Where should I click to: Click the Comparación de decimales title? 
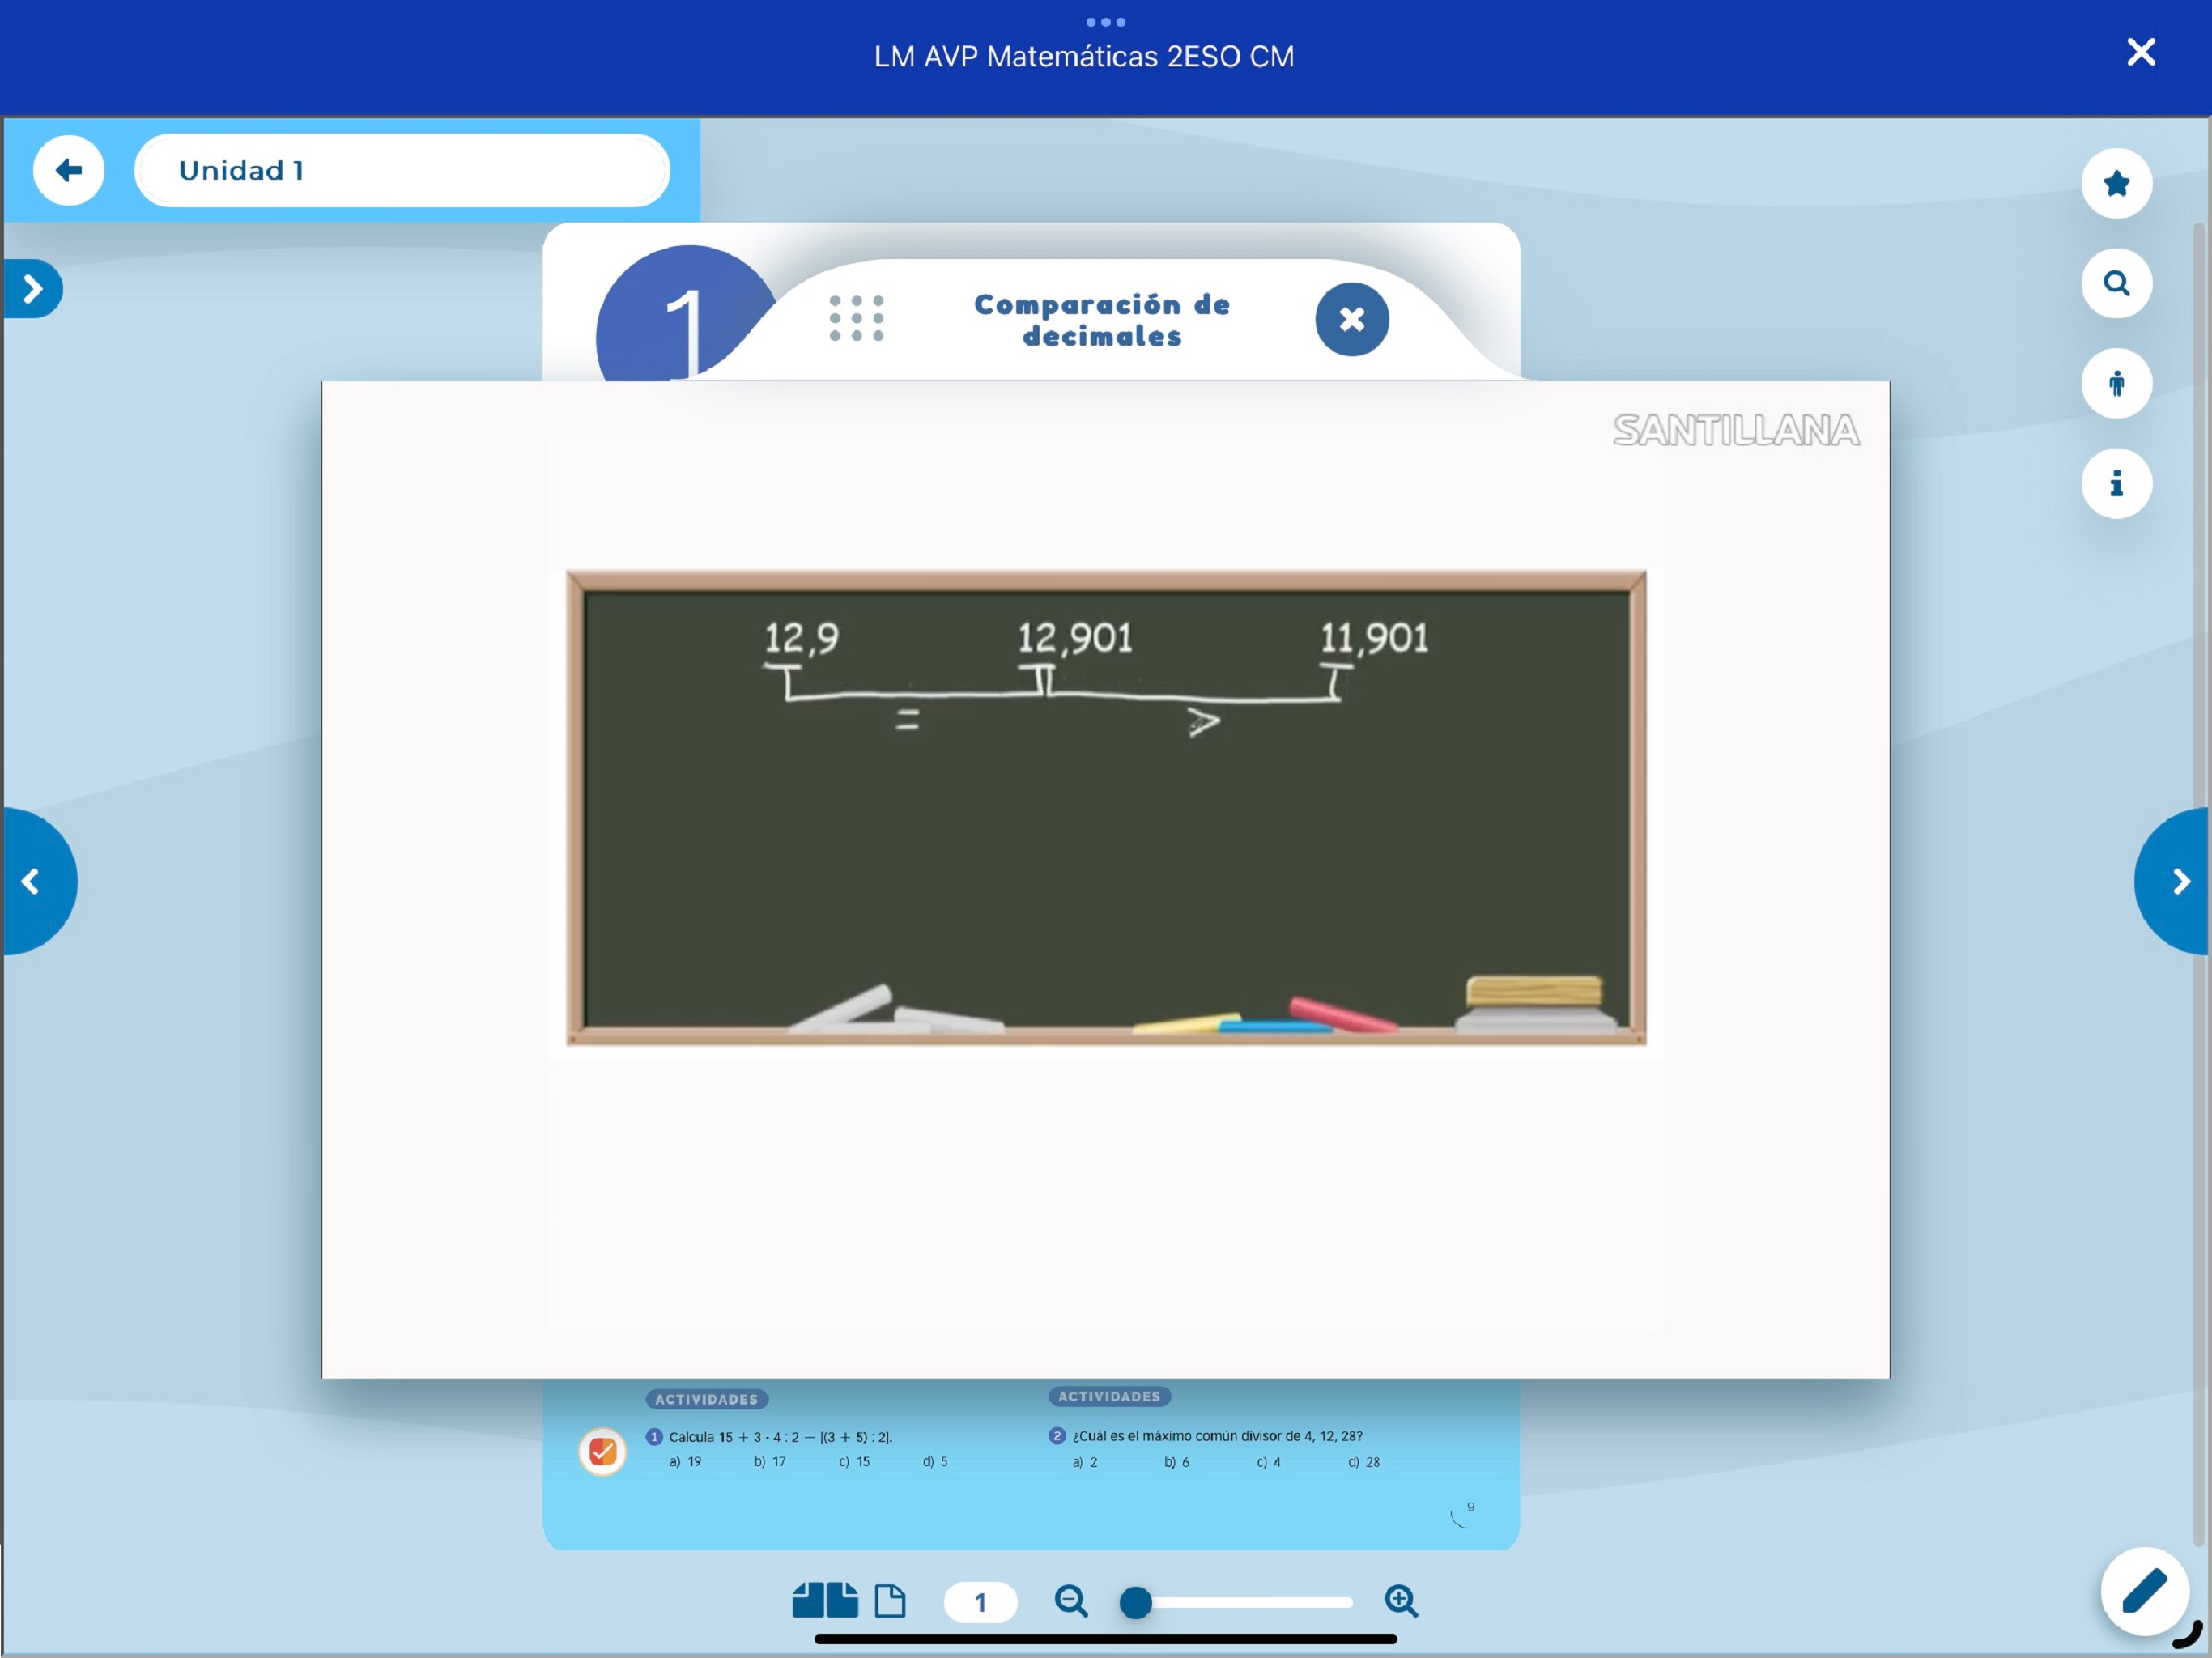pos(1102,320)
